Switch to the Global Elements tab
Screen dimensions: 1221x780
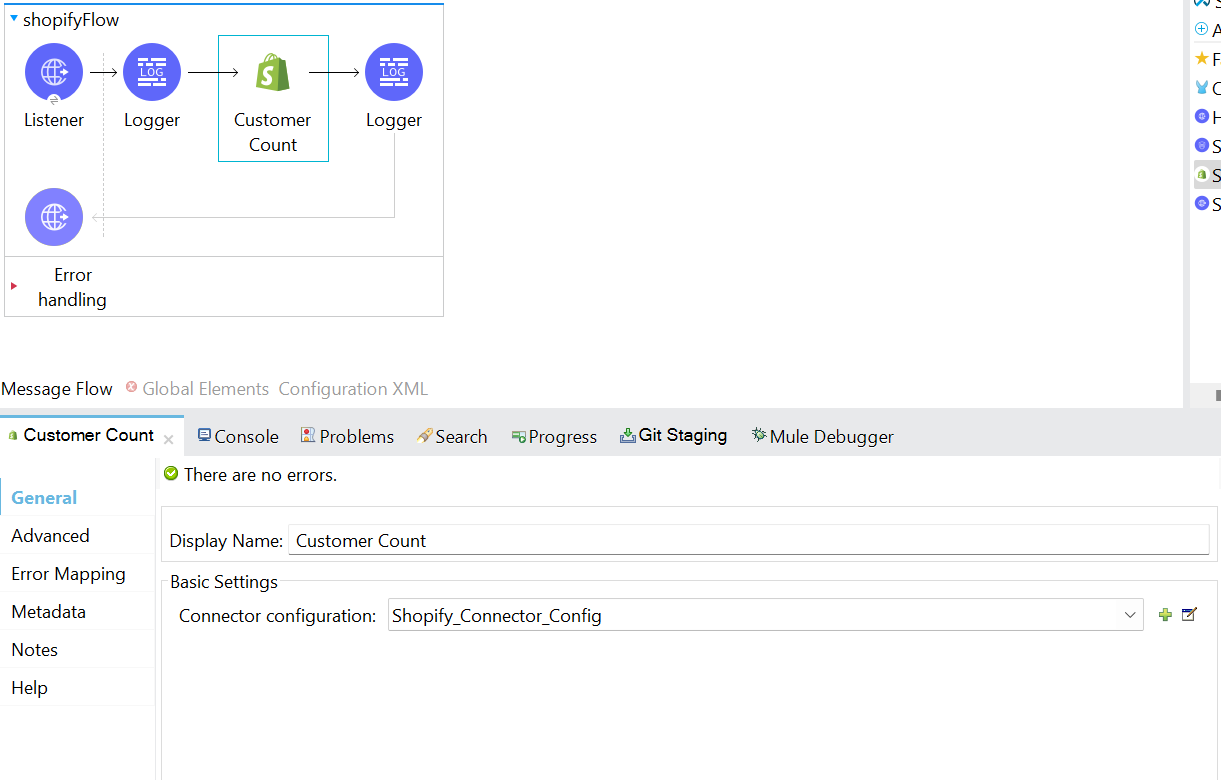(205, 389)
